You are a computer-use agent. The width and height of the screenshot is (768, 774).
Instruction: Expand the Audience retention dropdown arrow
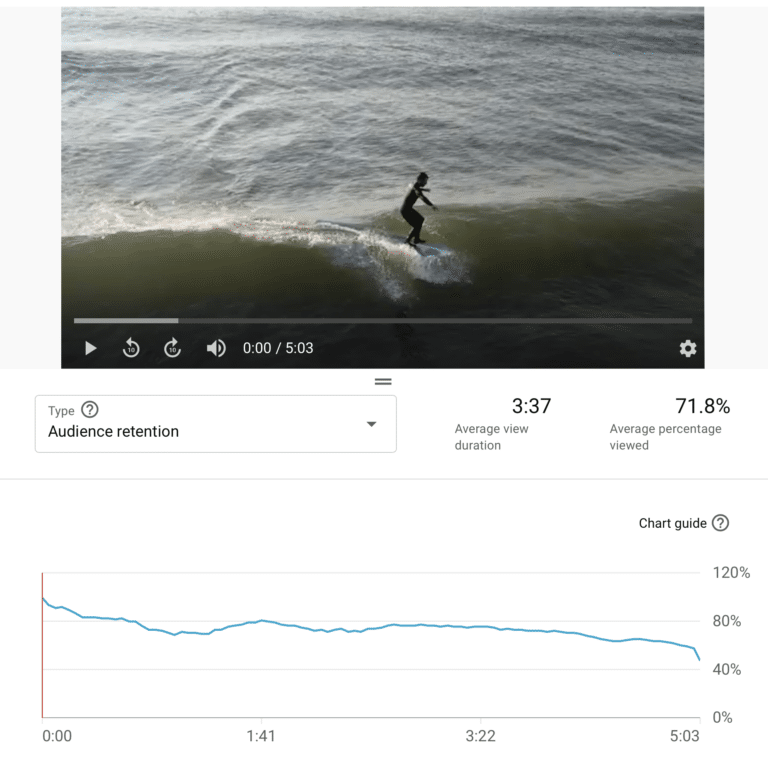(x=372, y=424)
